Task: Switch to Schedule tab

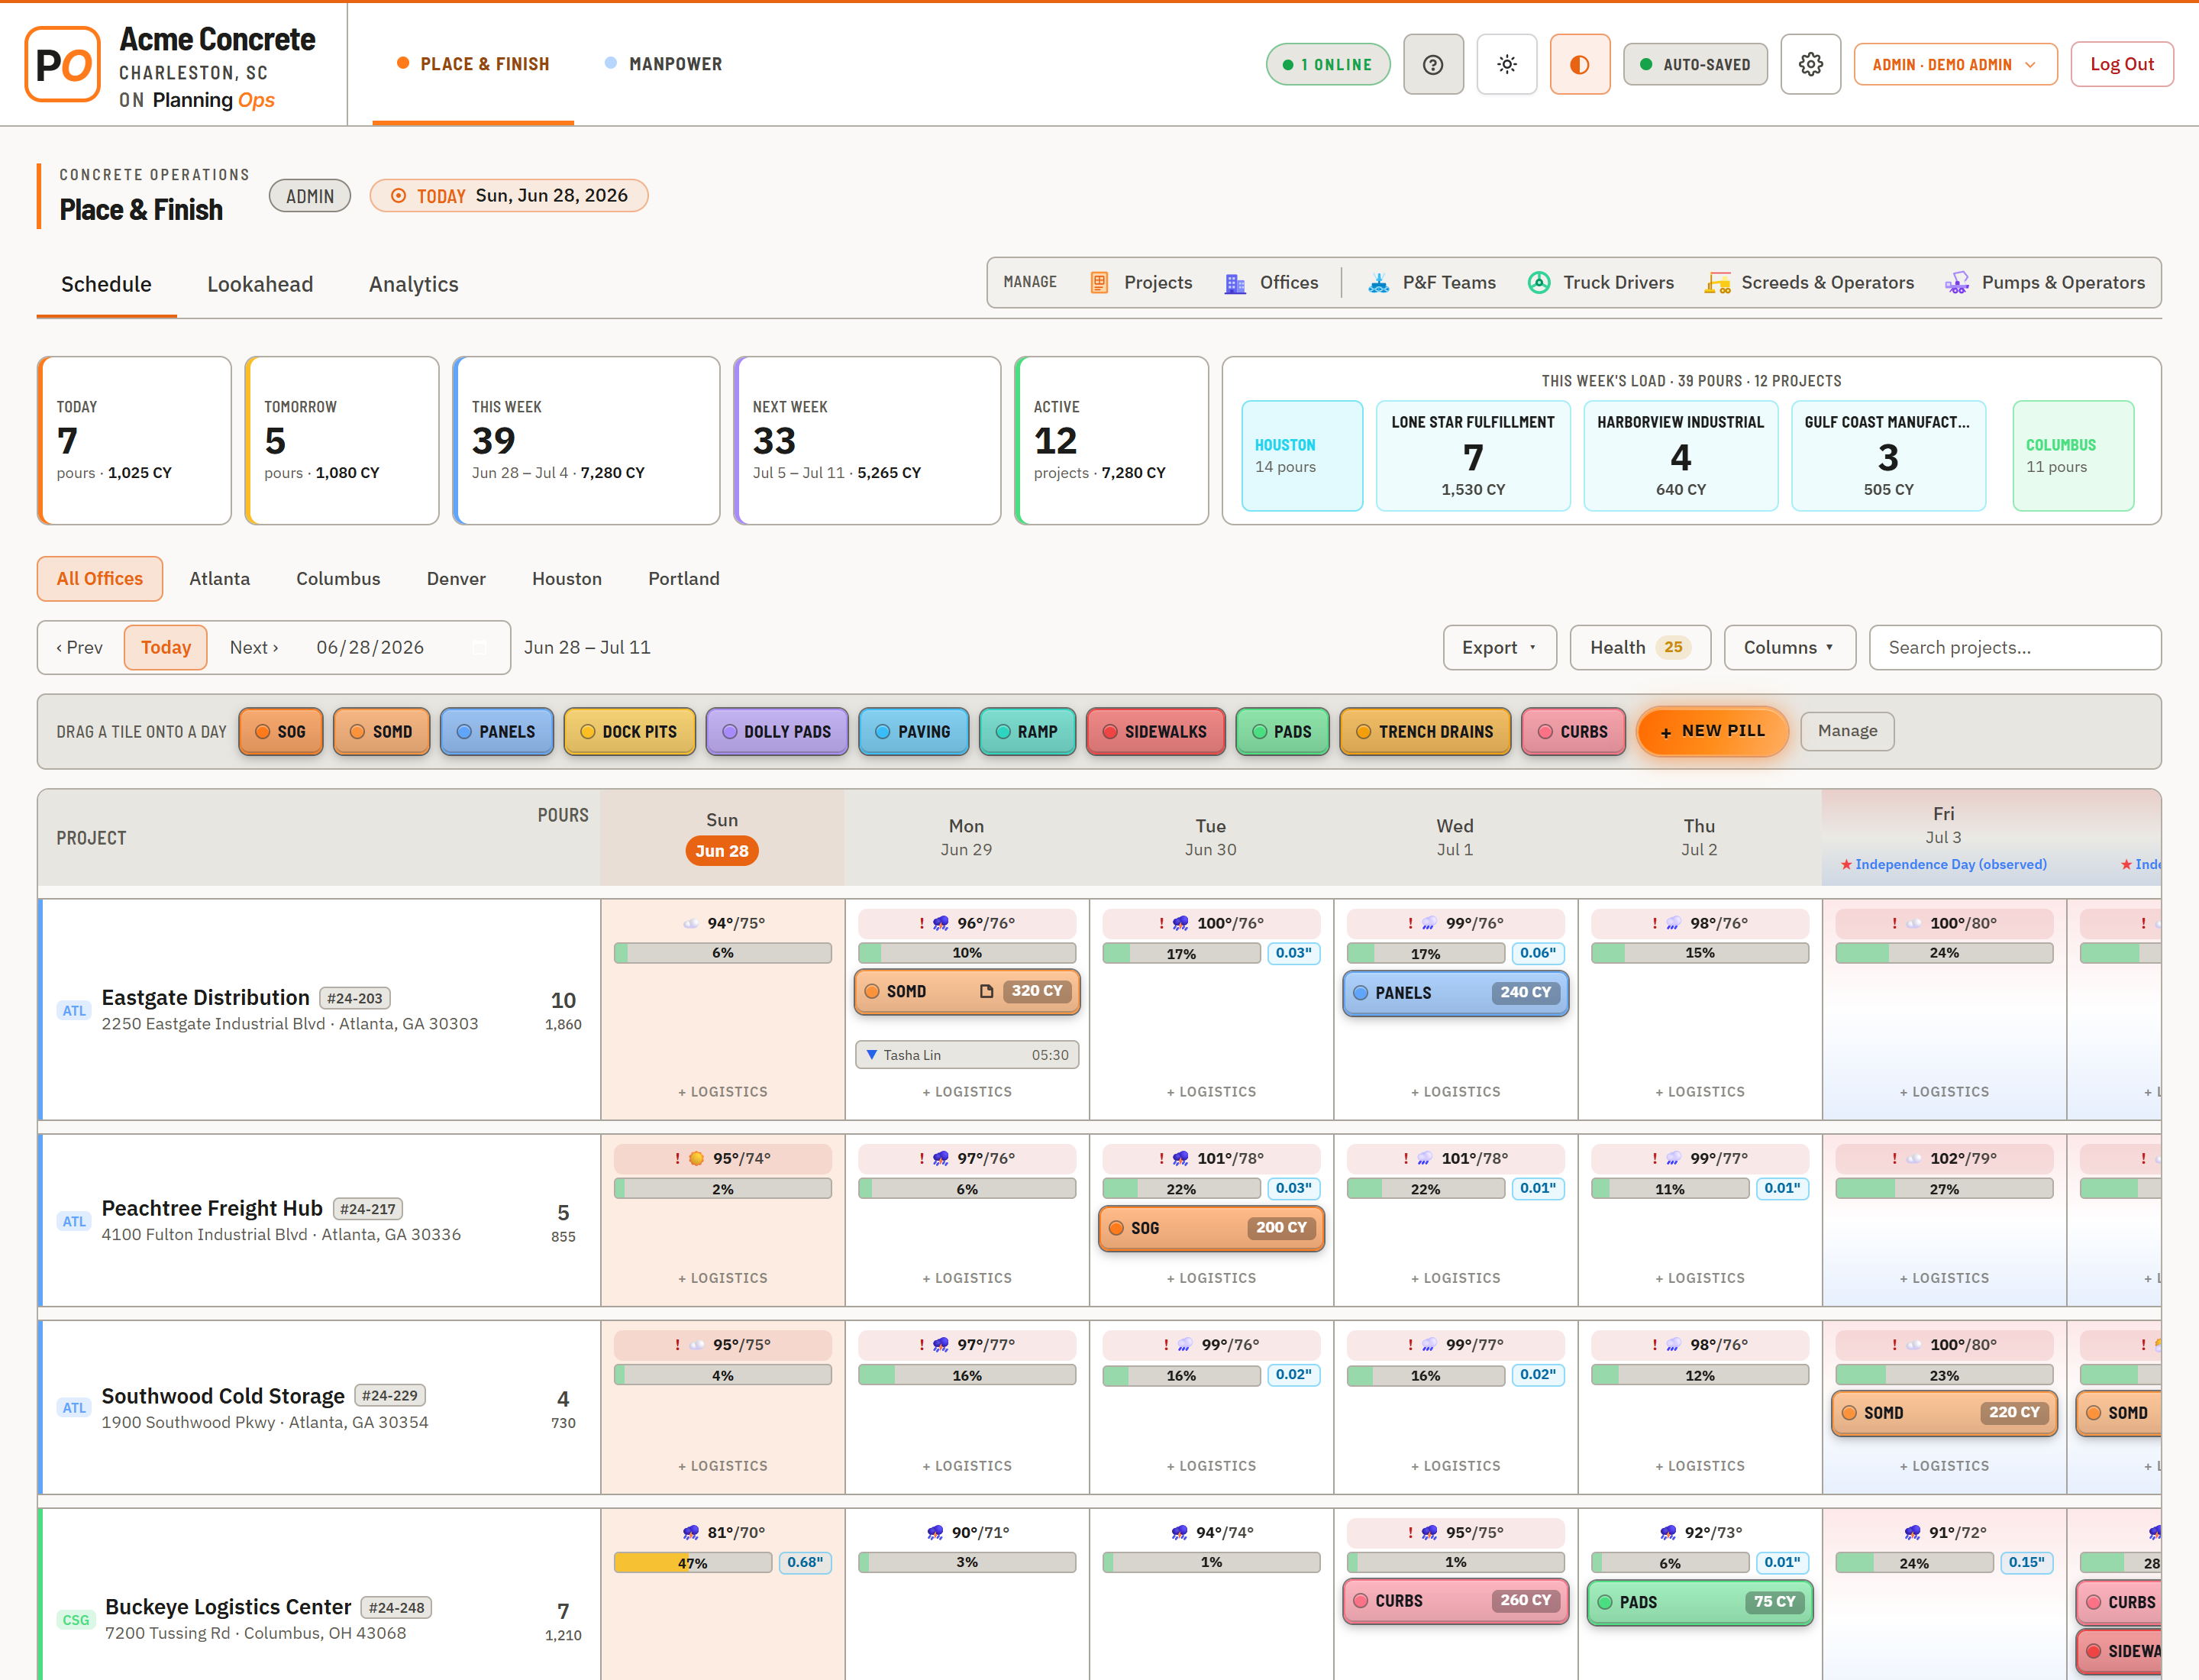Action: click(x=106, y=284)
